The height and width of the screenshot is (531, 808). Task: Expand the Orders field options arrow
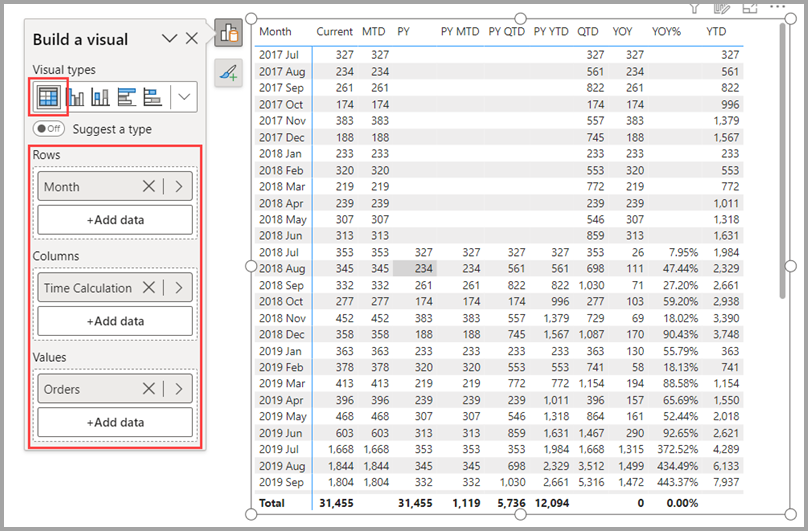[x=179, y=389]
